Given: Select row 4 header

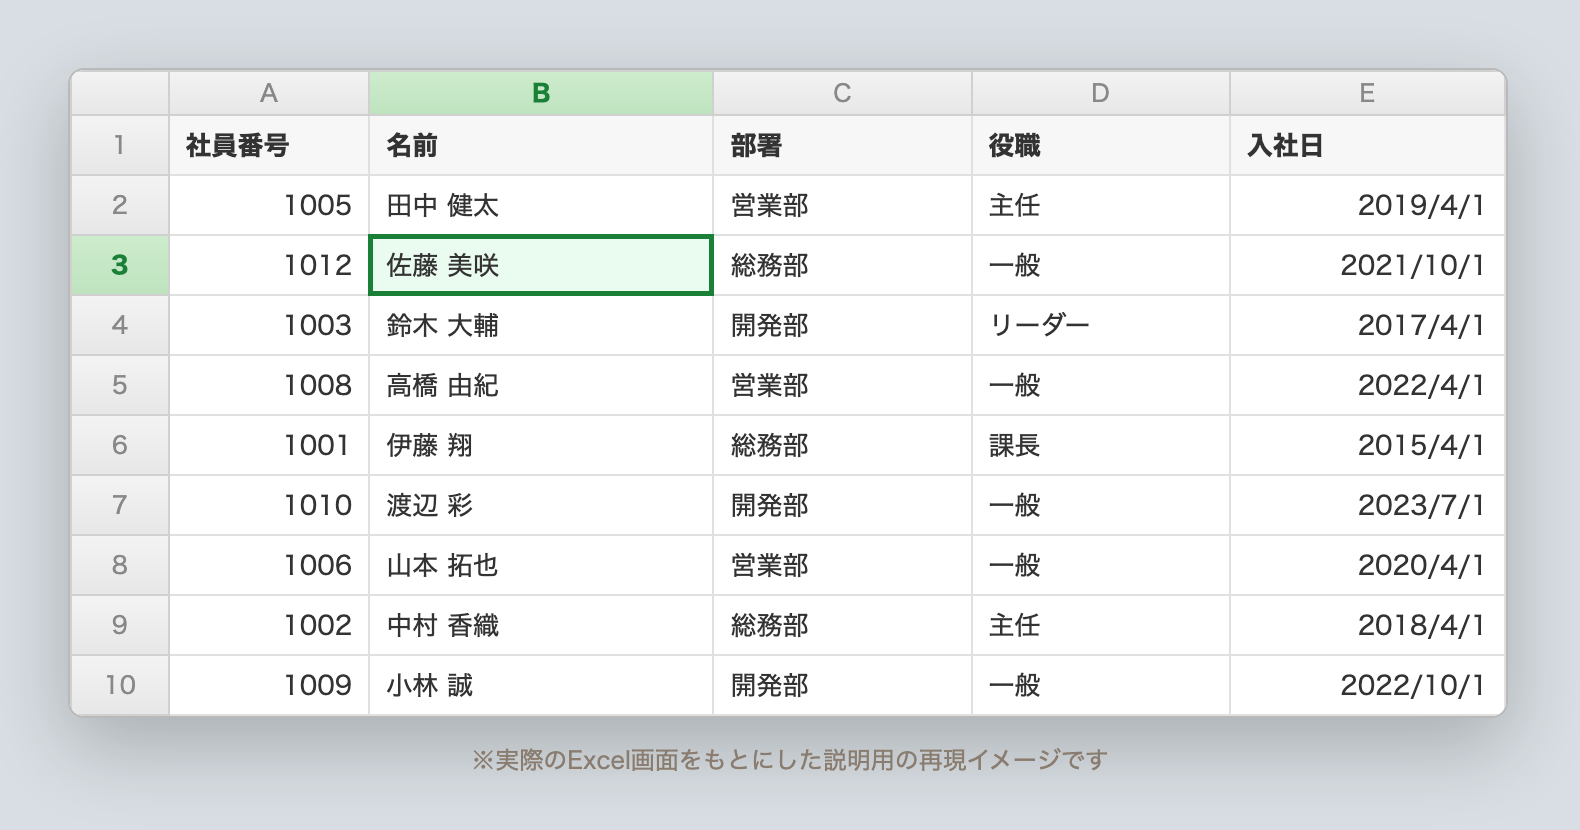Looking at the screenshot, I should pyautogui.click(x=120, y=325).
